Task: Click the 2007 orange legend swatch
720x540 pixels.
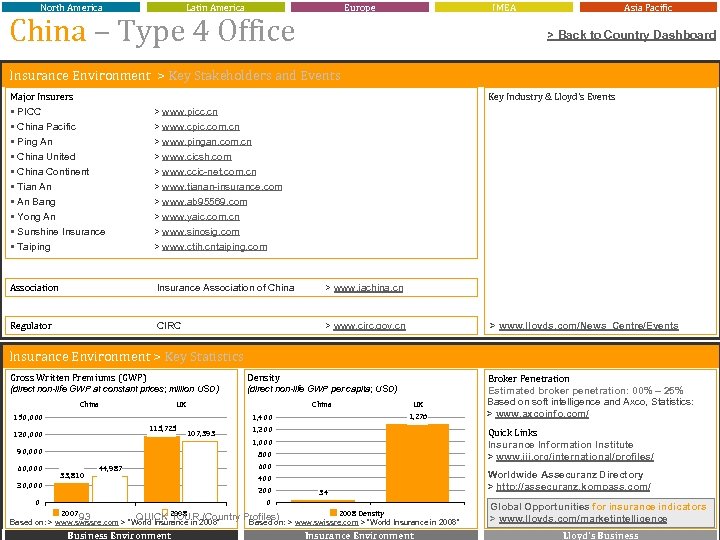Action: pos(56,512)
